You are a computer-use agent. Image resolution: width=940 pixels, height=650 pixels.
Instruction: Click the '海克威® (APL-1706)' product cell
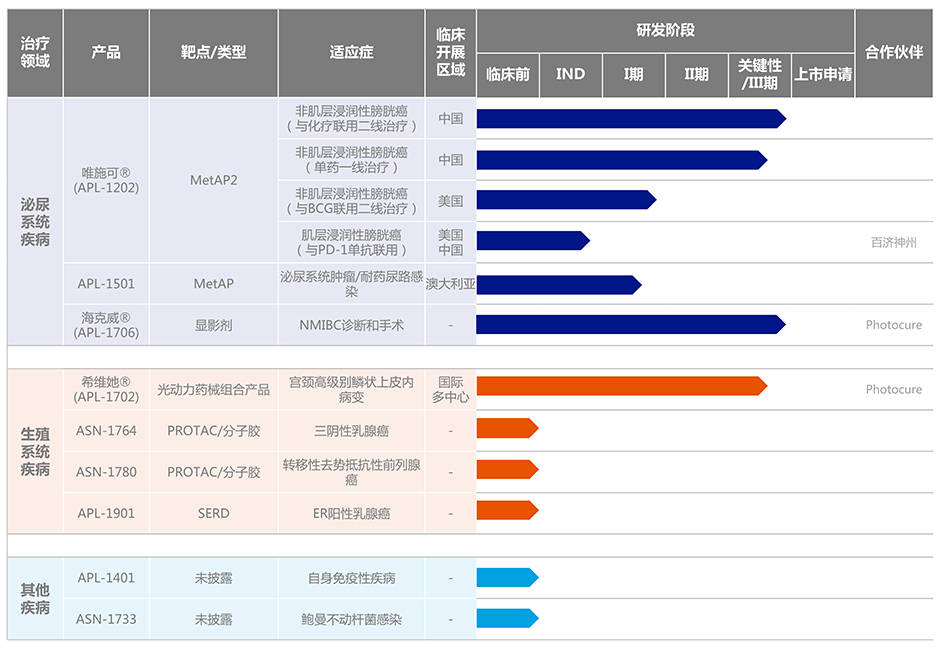click(106, 325)
